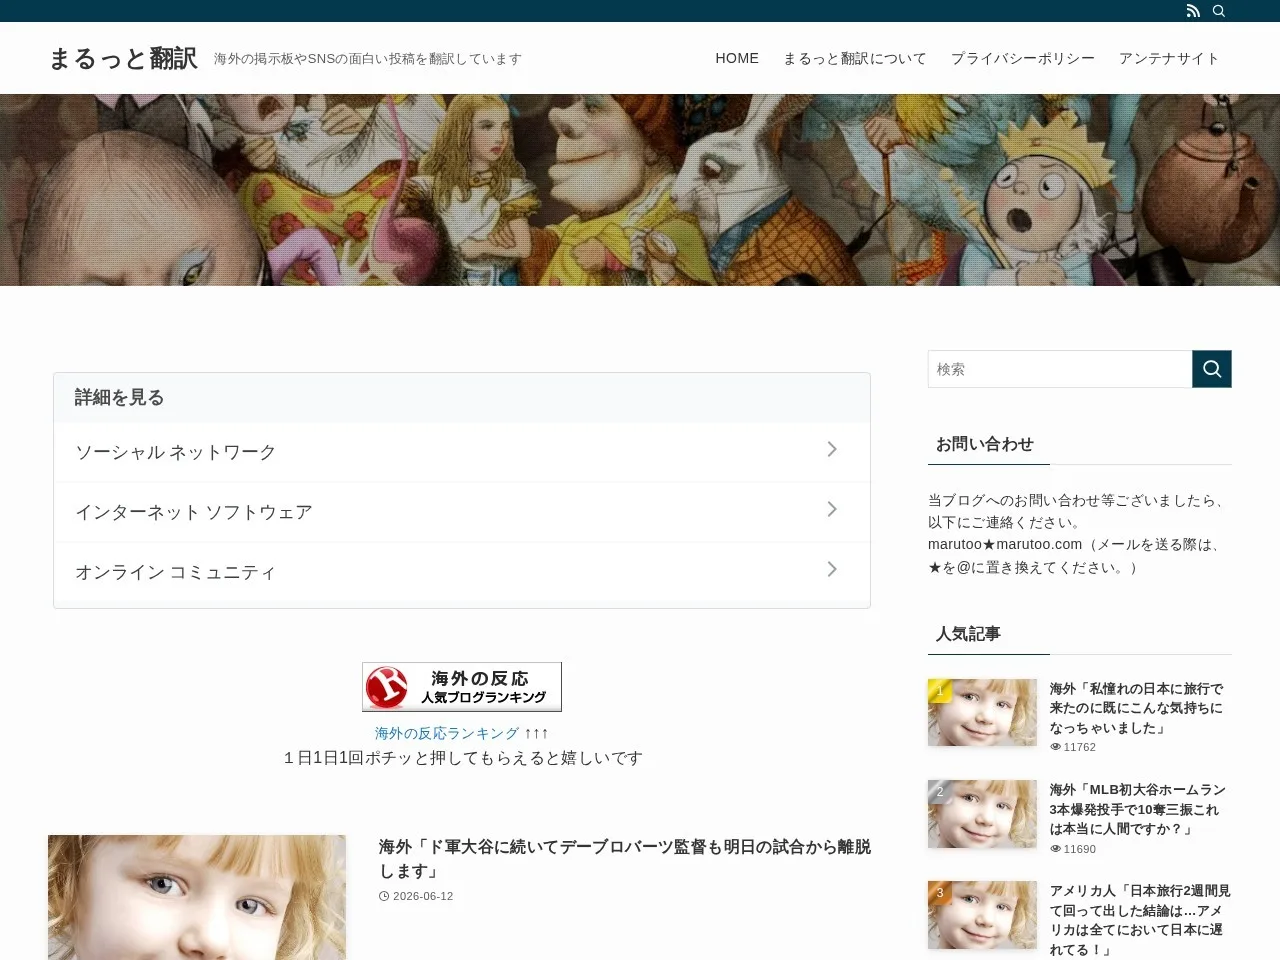Open popular article ranked 1 thumbnail
The height and width of the screenshot is (960, 1280).
982,713
